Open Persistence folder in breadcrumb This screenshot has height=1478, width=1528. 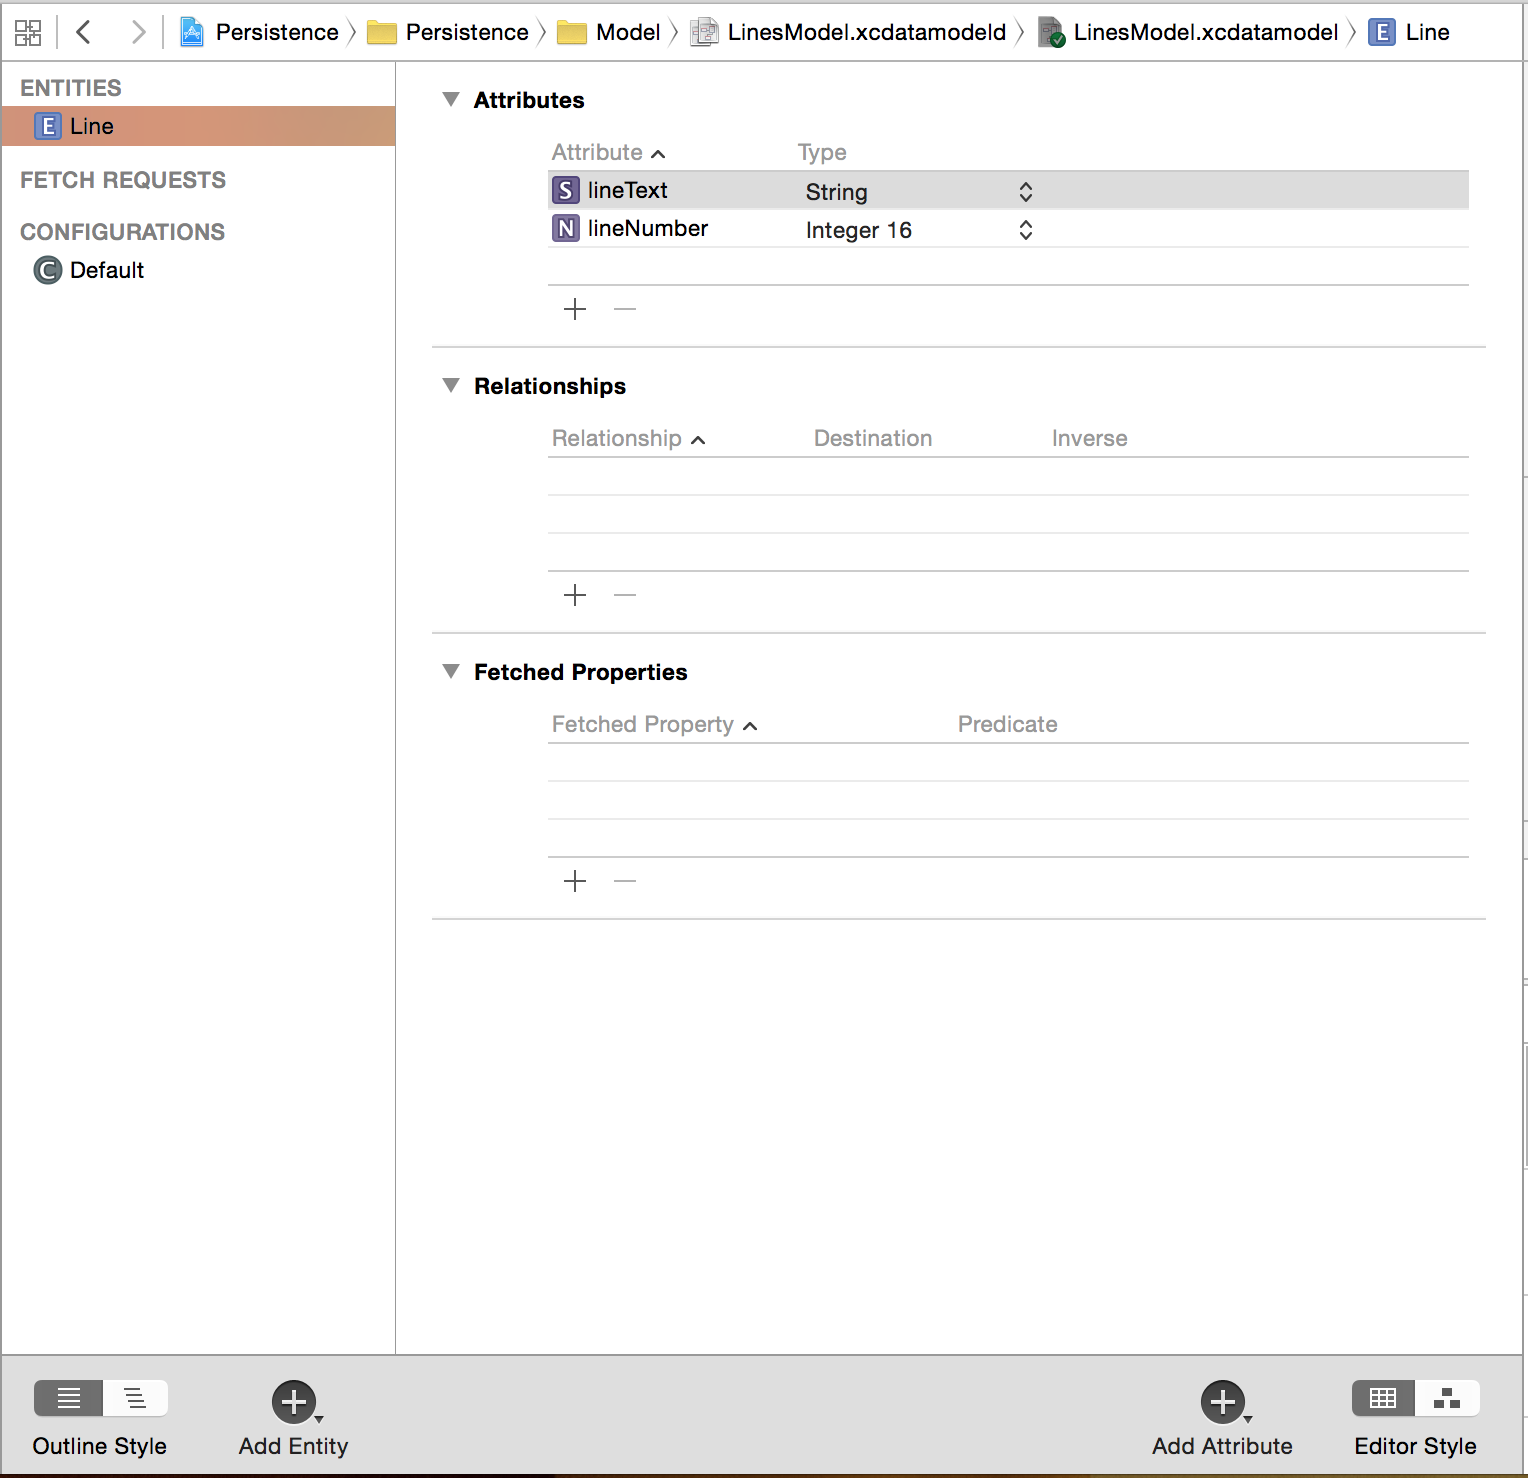447,32
